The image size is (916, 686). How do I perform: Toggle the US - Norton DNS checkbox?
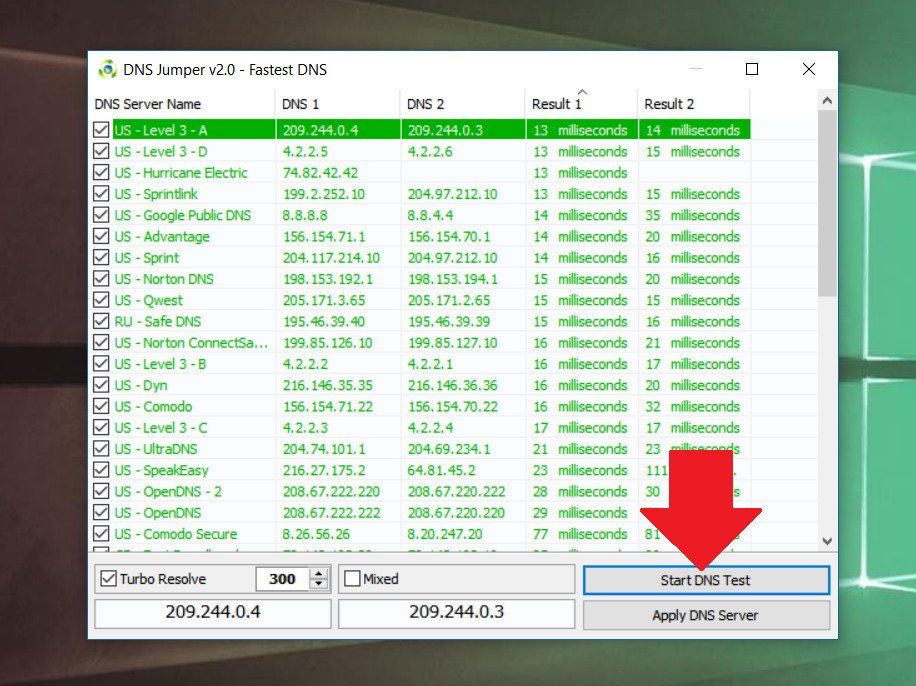(101, 278)
